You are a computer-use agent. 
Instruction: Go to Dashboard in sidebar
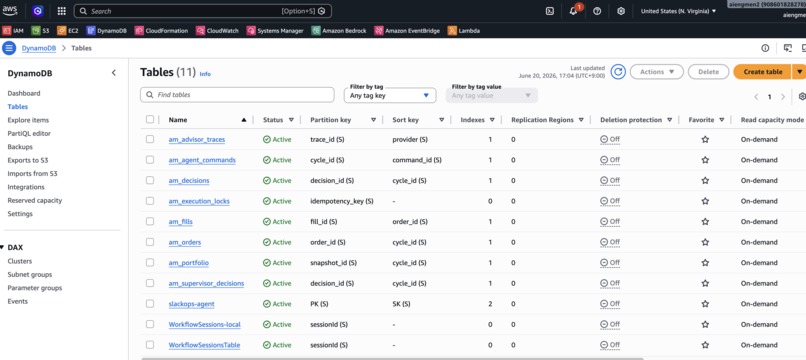click(24, 94)
